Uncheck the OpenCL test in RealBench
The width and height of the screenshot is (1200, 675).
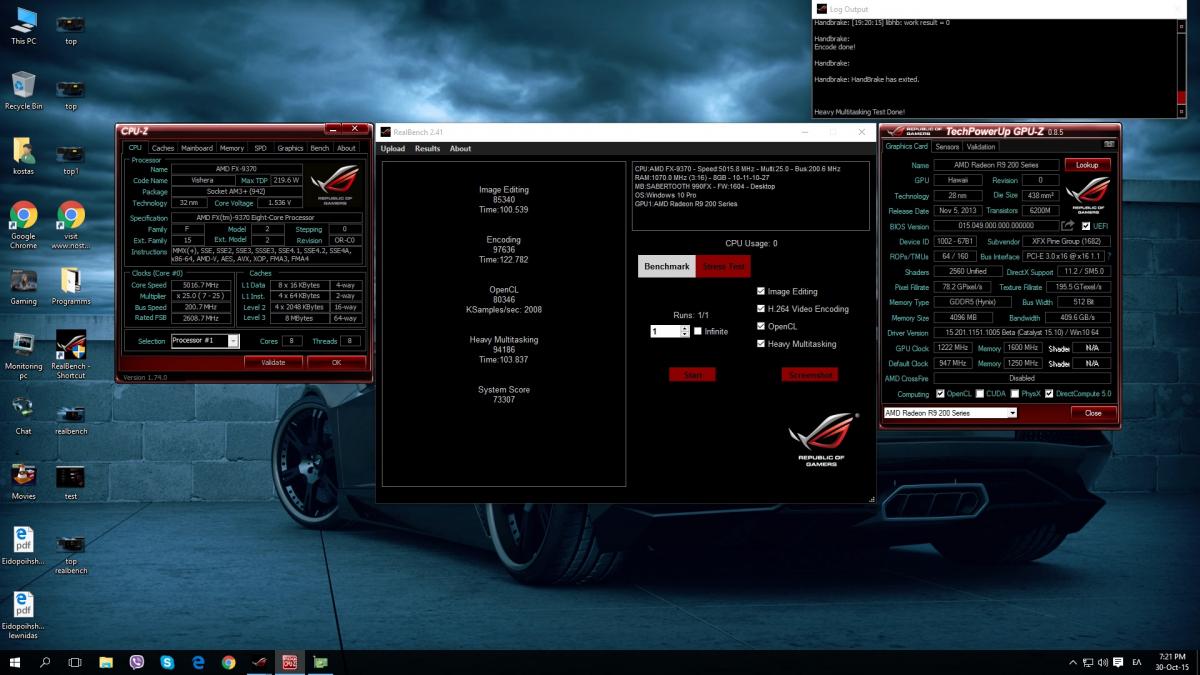coord(762,326)
